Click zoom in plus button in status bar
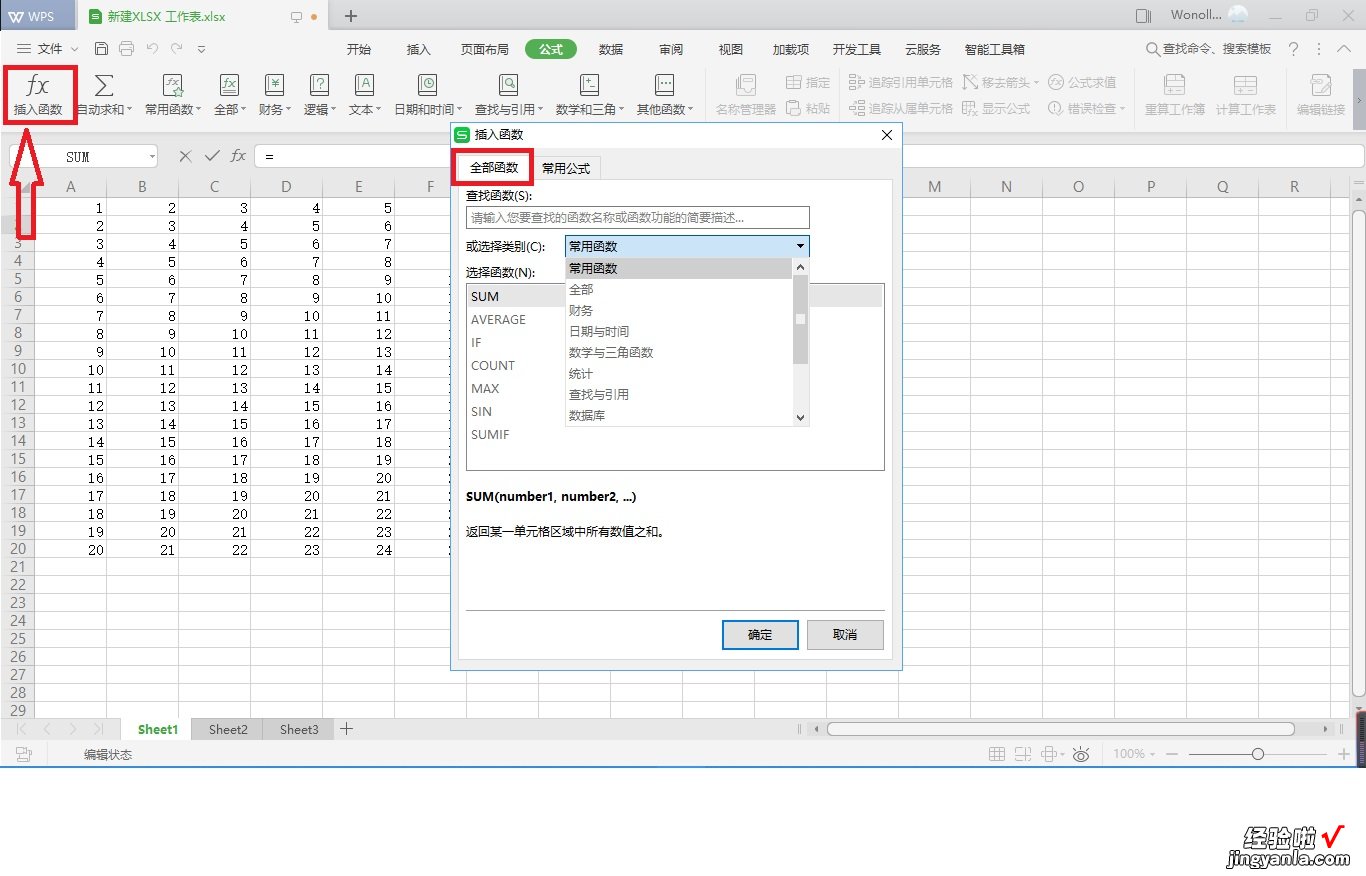This screenshot has width=1366, height=876. [1343, 754]
